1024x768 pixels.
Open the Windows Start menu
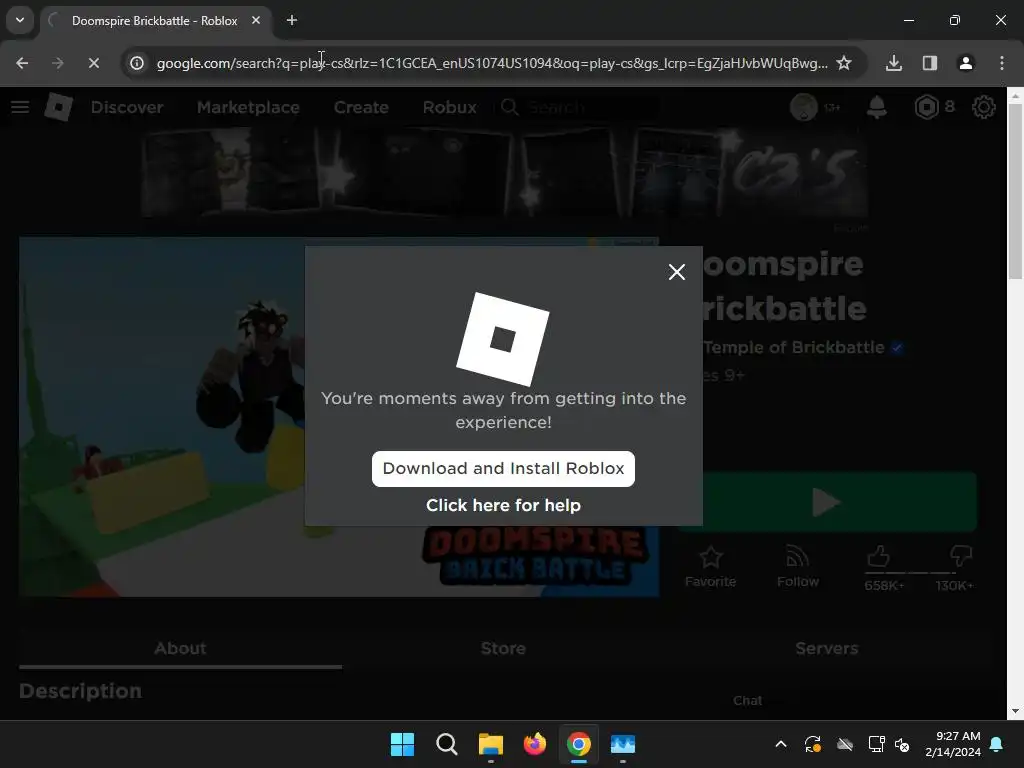tap(402, 744)
